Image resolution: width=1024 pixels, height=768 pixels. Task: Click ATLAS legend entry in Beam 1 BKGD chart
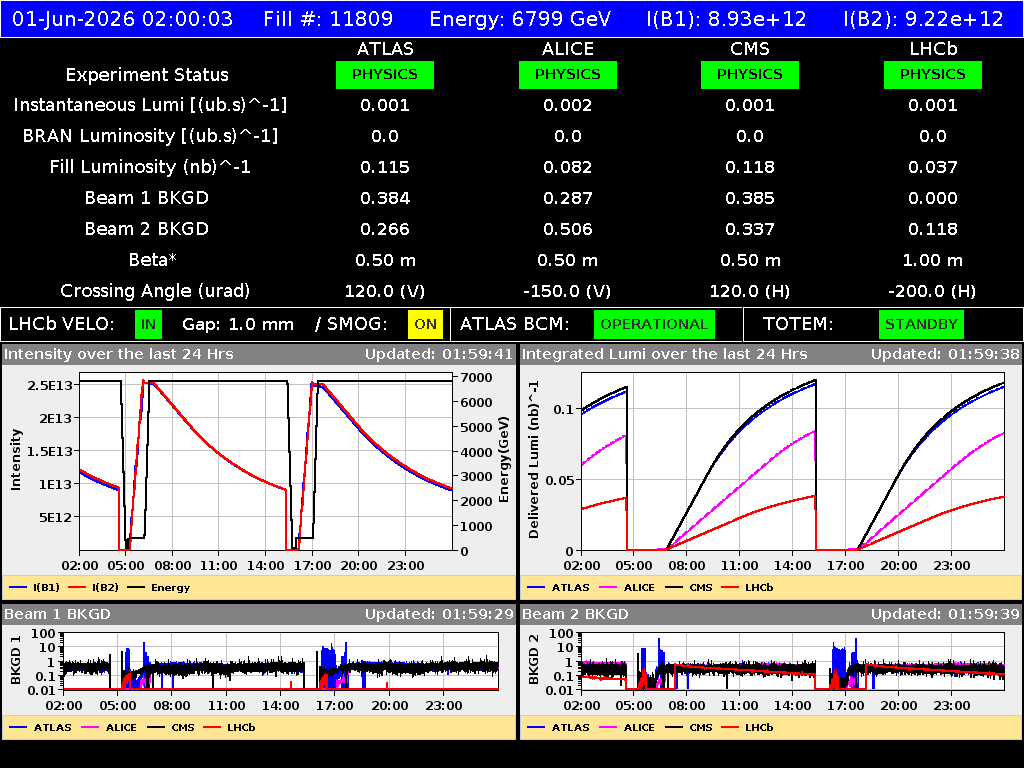tap(40, 728)
